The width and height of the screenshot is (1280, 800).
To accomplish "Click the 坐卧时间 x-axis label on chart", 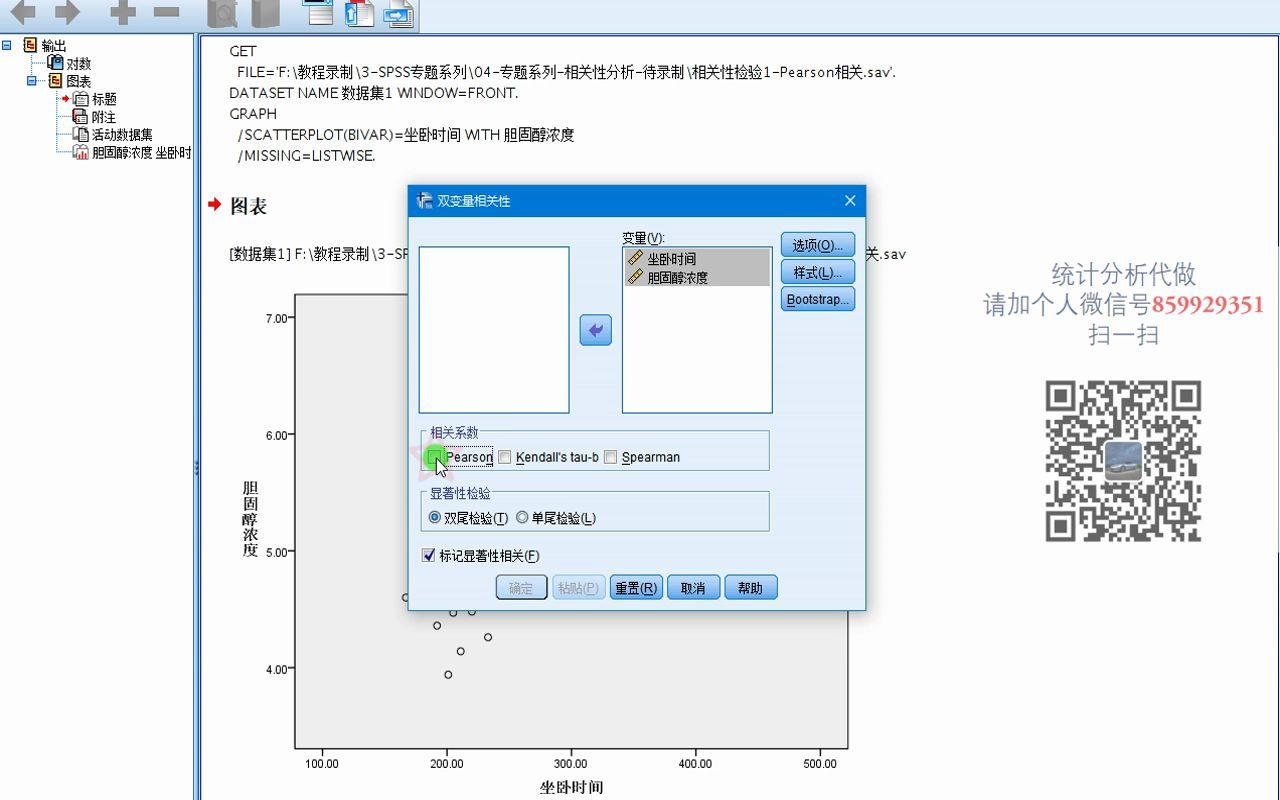I will pyautogui.click(x=571, y=787).
